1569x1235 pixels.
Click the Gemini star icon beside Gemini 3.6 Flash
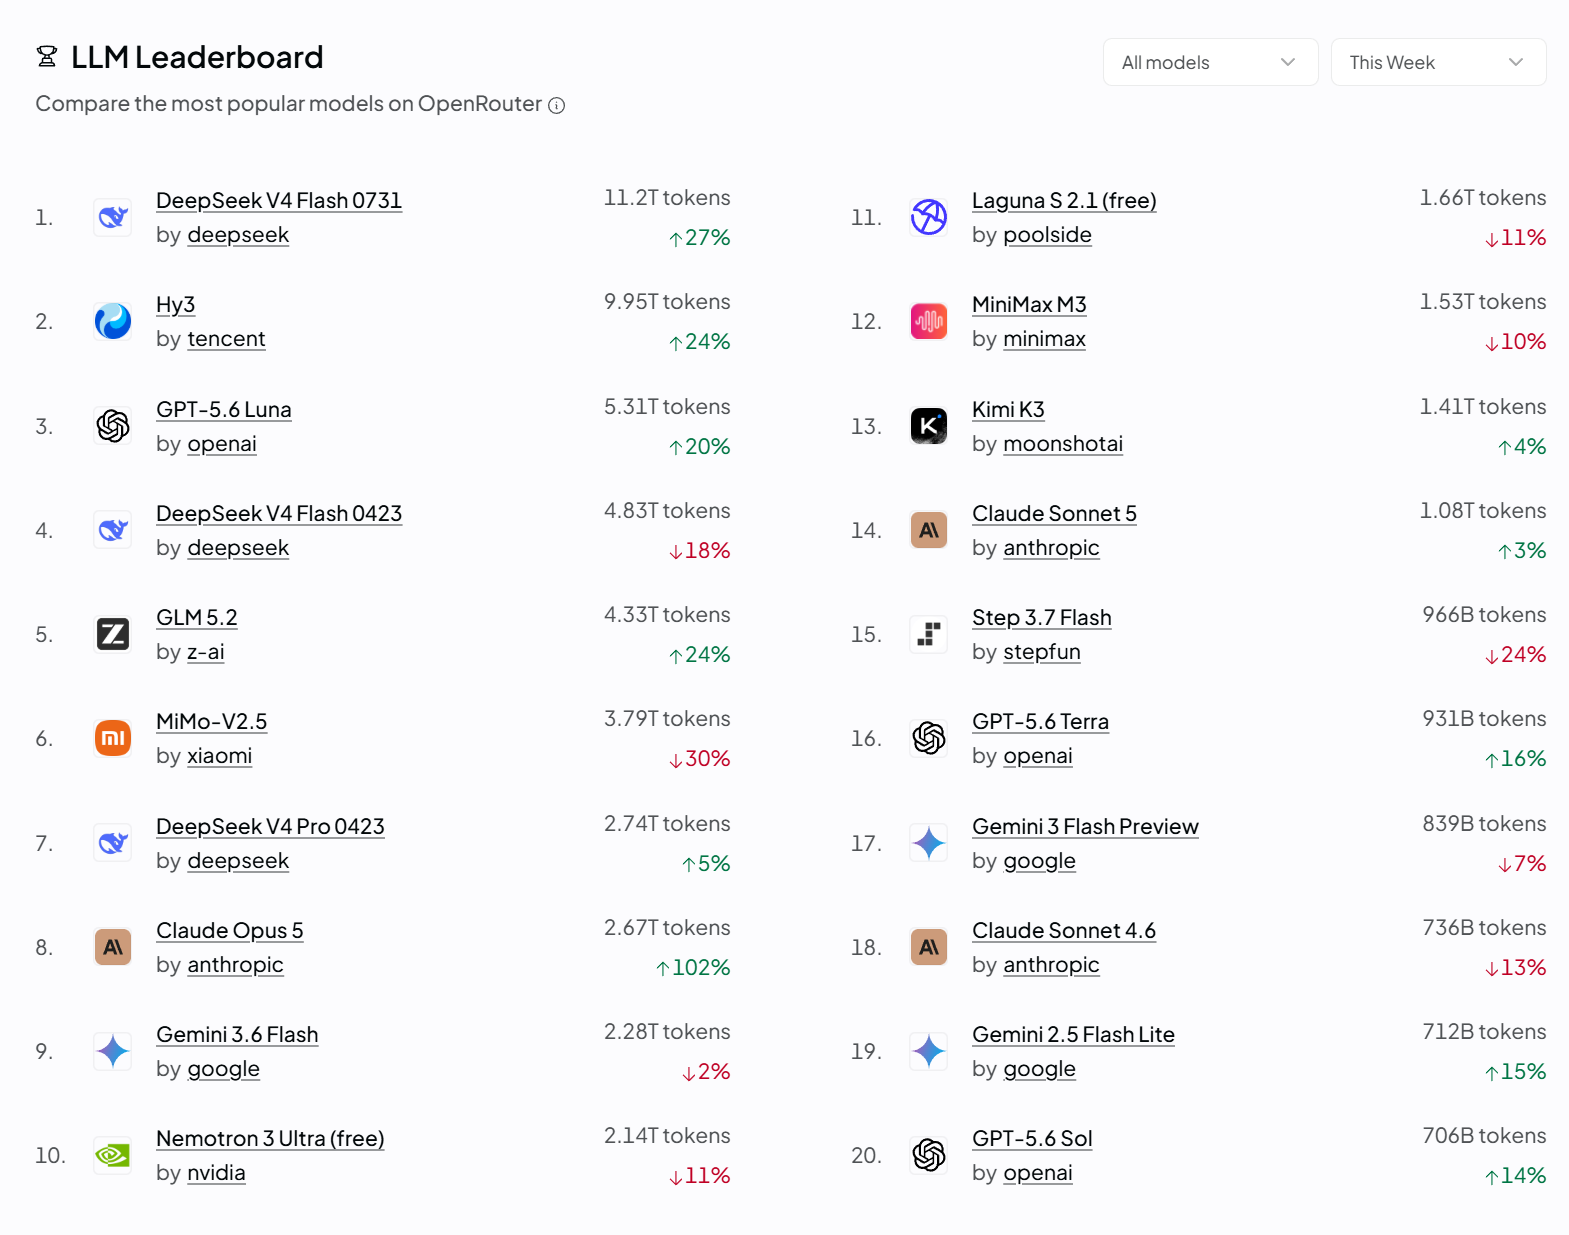click(x=113, y=1051)
